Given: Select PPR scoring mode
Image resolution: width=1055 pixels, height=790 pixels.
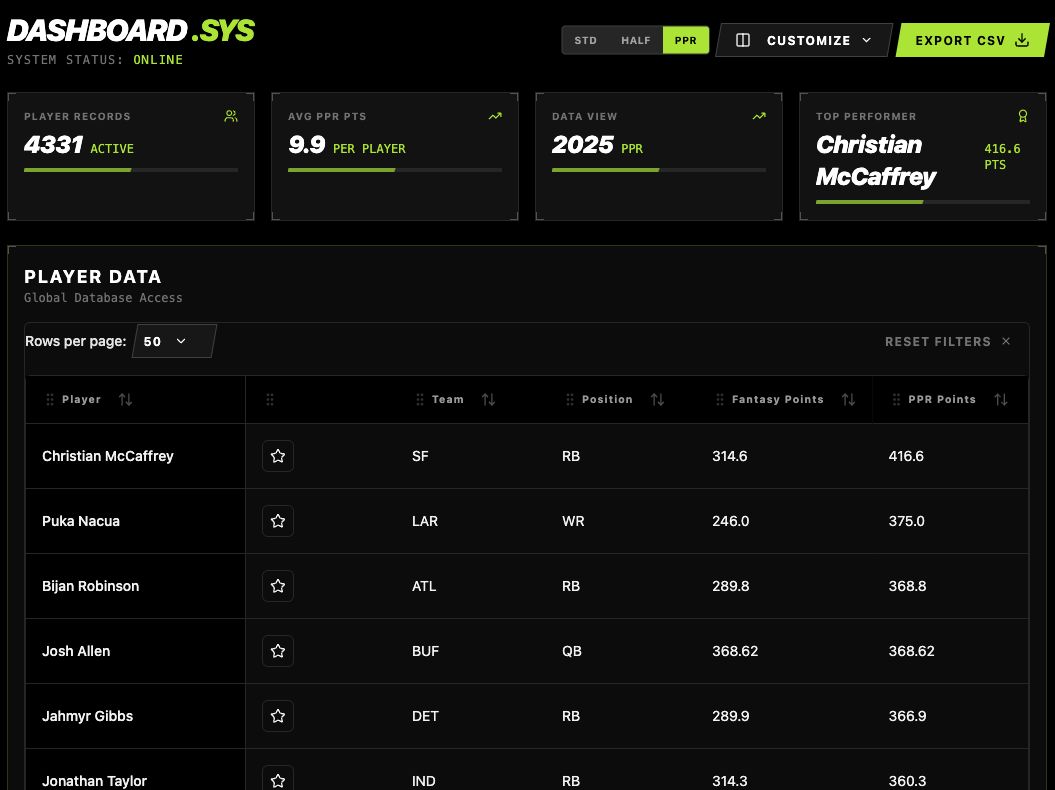Looking at the screenshot, I should pos(686,40).
